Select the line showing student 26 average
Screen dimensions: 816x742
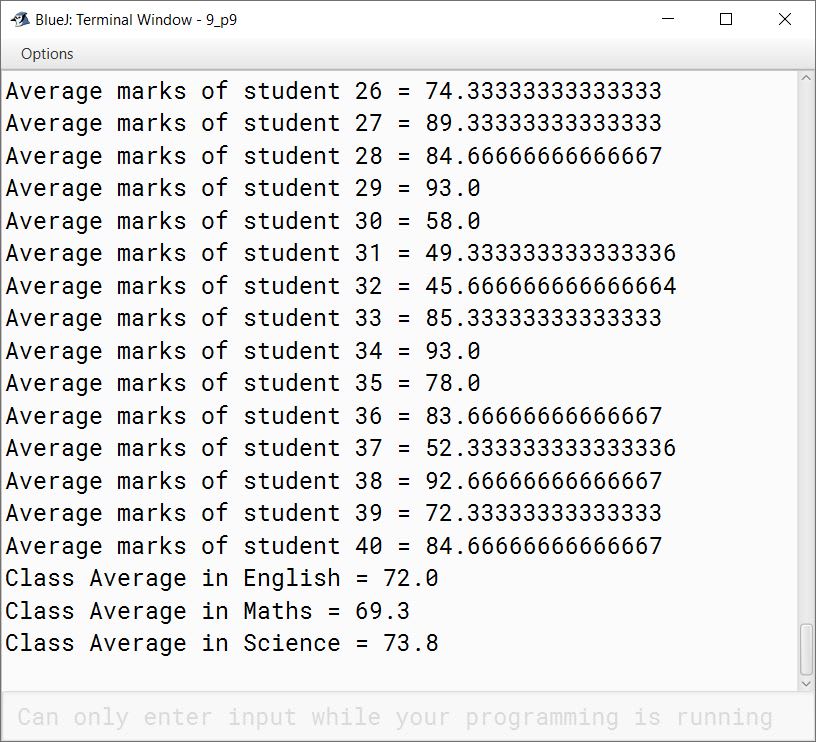[330, 91]
